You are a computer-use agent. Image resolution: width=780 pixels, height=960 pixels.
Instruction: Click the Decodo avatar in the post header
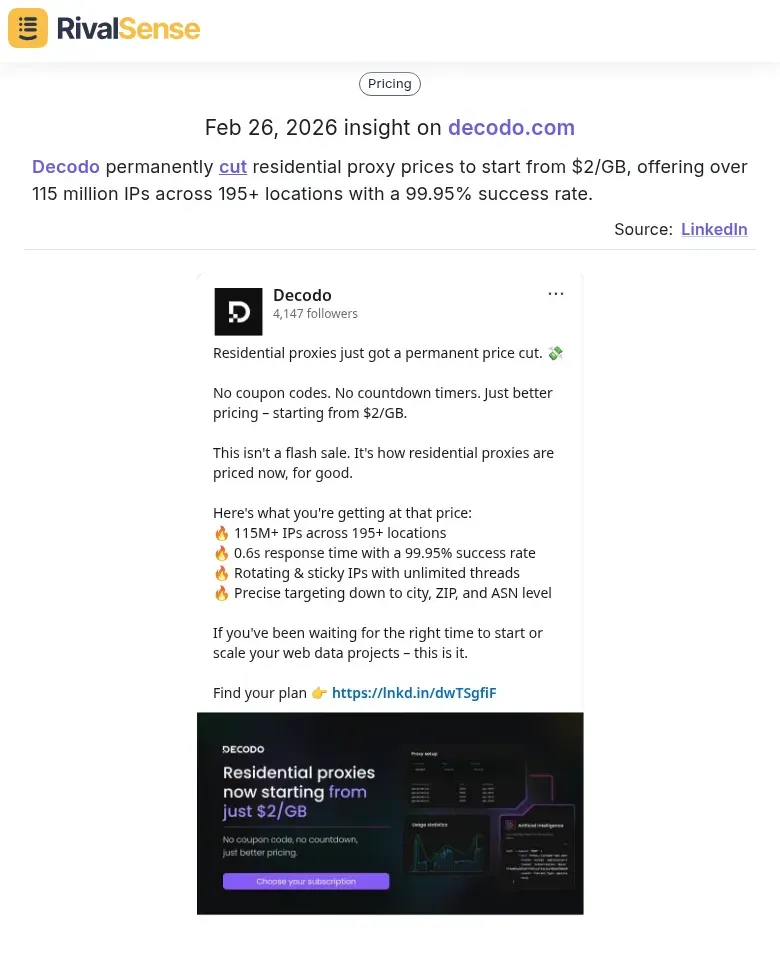tap(238, 311)
